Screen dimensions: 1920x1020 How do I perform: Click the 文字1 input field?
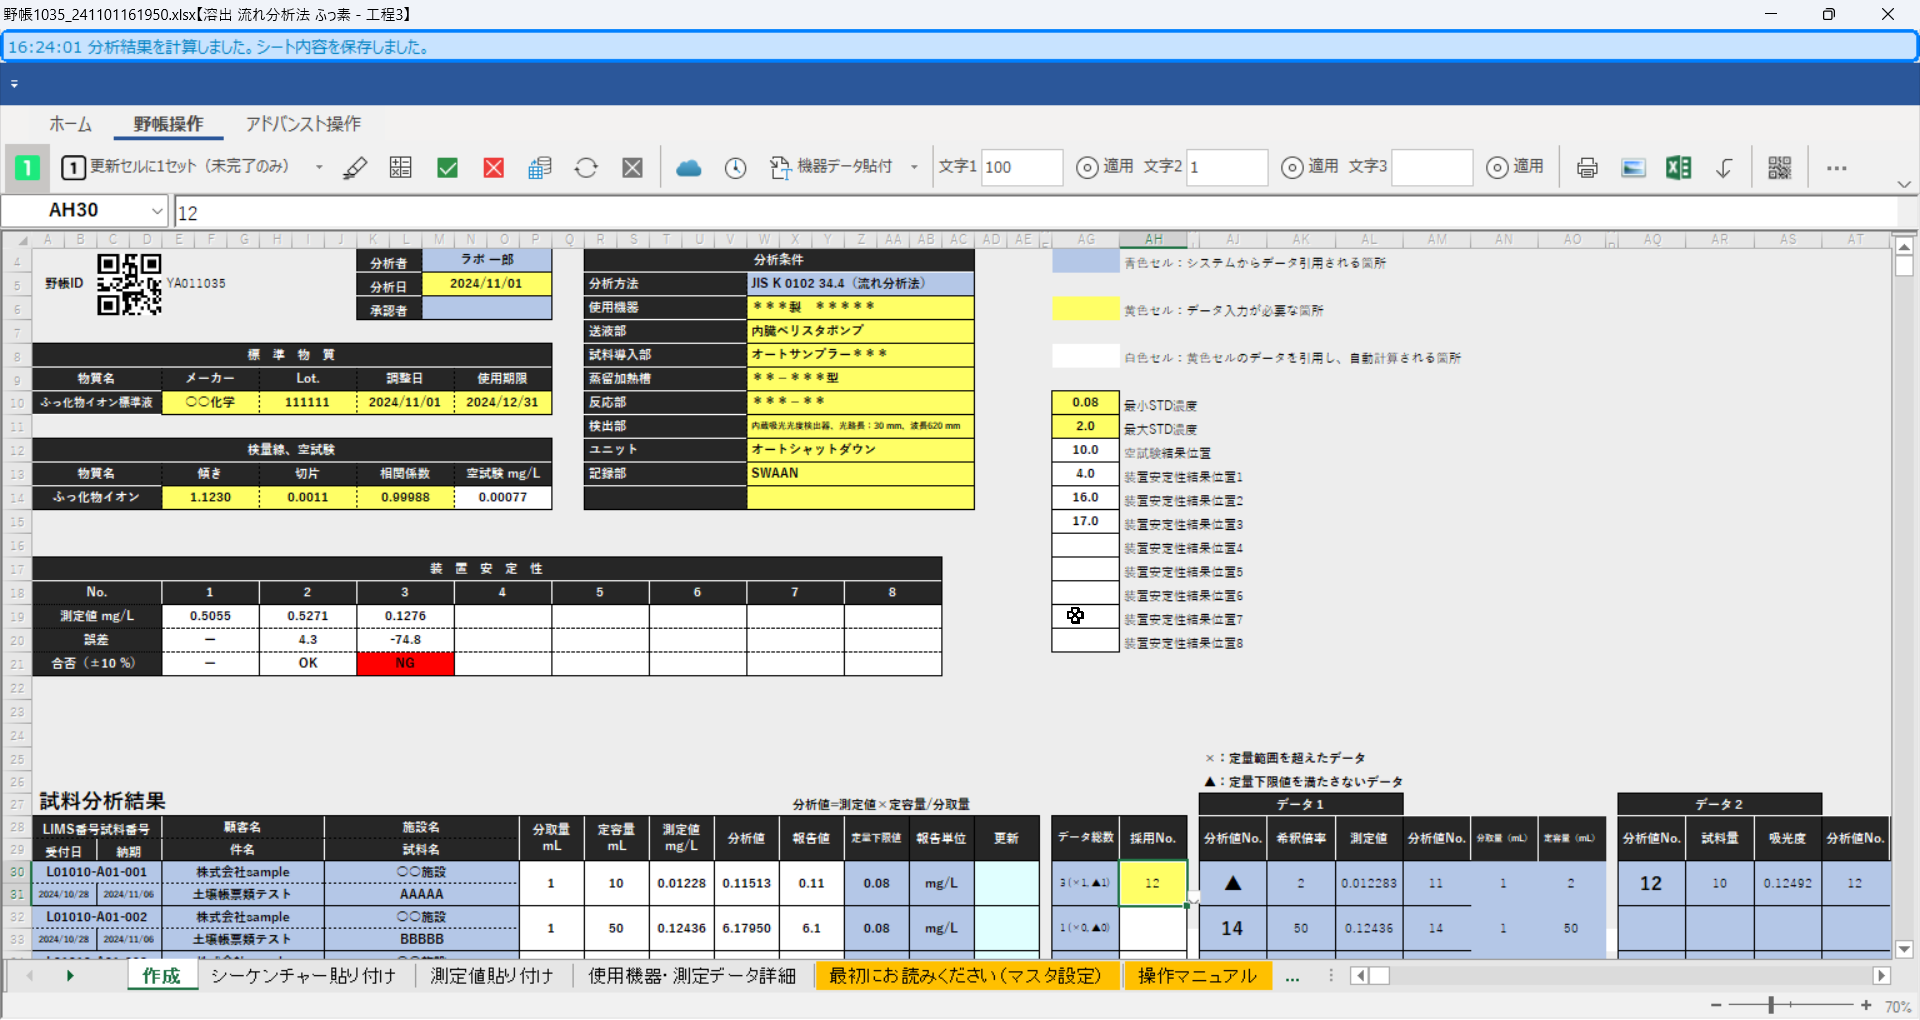[x=1022, y=167]
